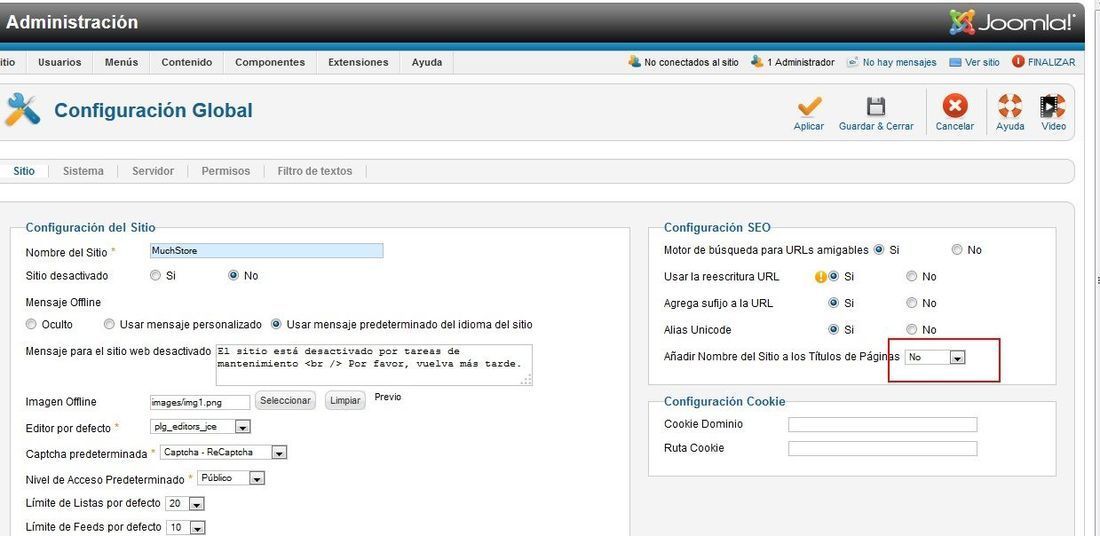
Task: Switch to the Sistema tab
Action: 83,171
